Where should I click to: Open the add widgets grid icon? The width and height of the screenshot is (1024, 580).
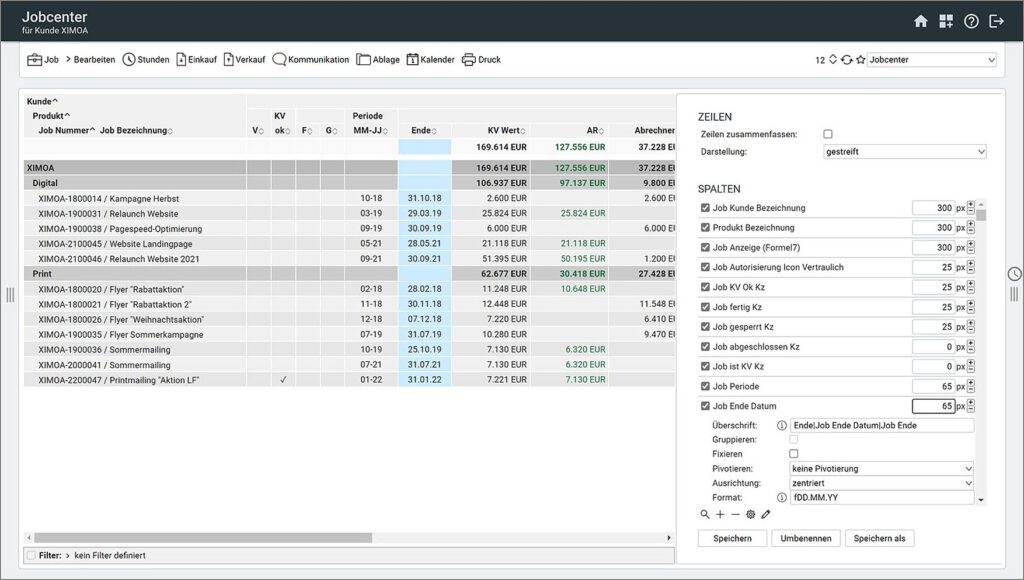tap(946, 21)
